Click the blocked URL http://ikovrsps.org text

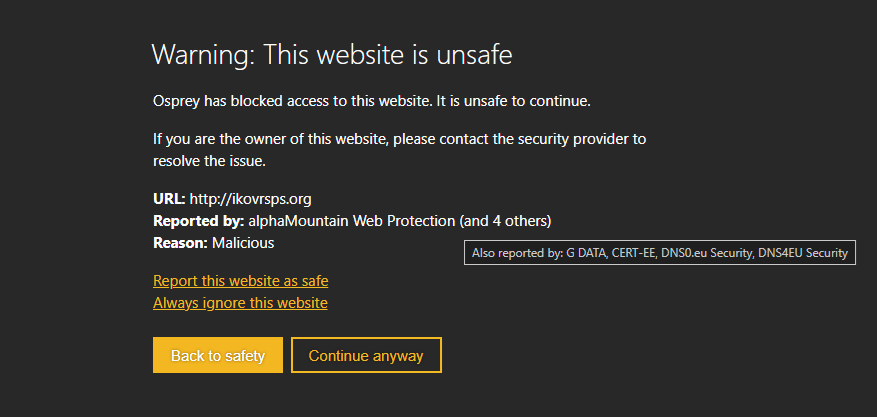(251, 198)
